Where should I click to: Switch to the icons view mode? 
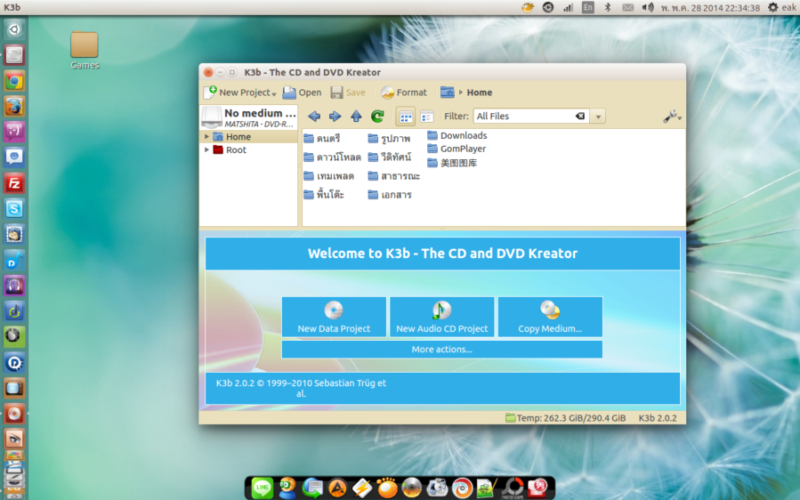click(x=406, y=117)
